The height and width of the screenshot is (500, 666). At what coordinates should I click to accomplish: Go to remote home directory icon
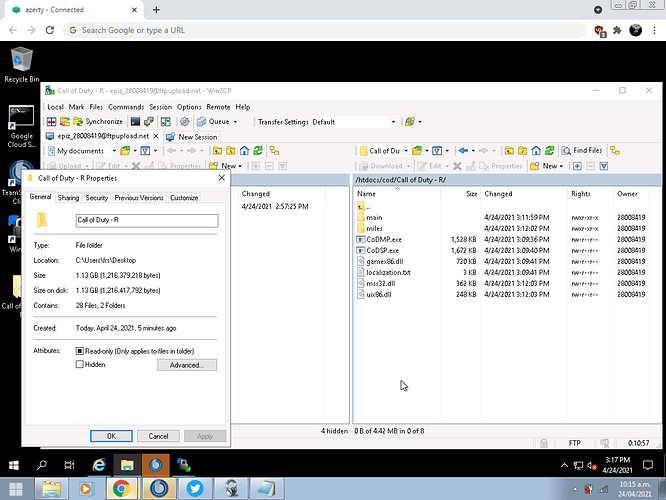click(536, 150)
